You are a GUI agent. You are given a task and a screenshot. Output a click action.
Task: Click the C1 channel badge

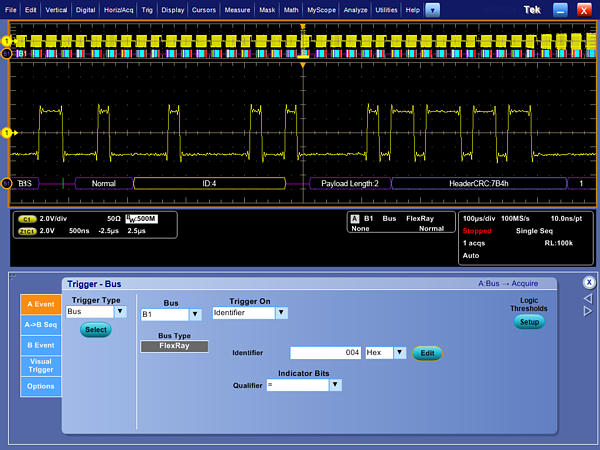(27, 217)
